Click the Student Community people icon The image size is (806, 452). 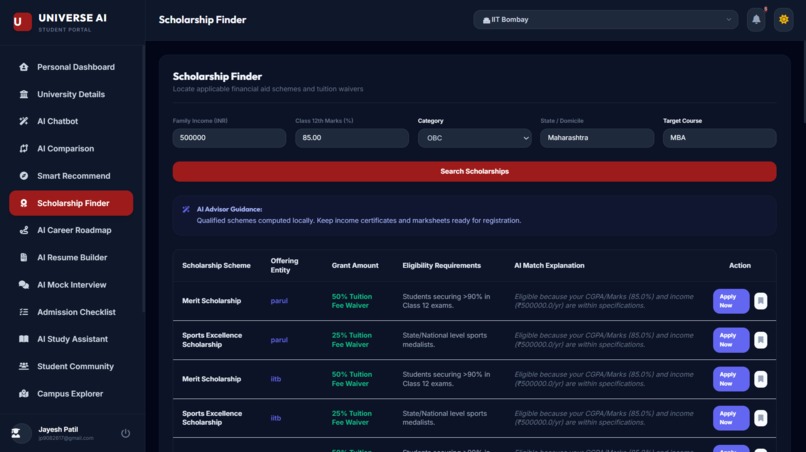(24, 367)
